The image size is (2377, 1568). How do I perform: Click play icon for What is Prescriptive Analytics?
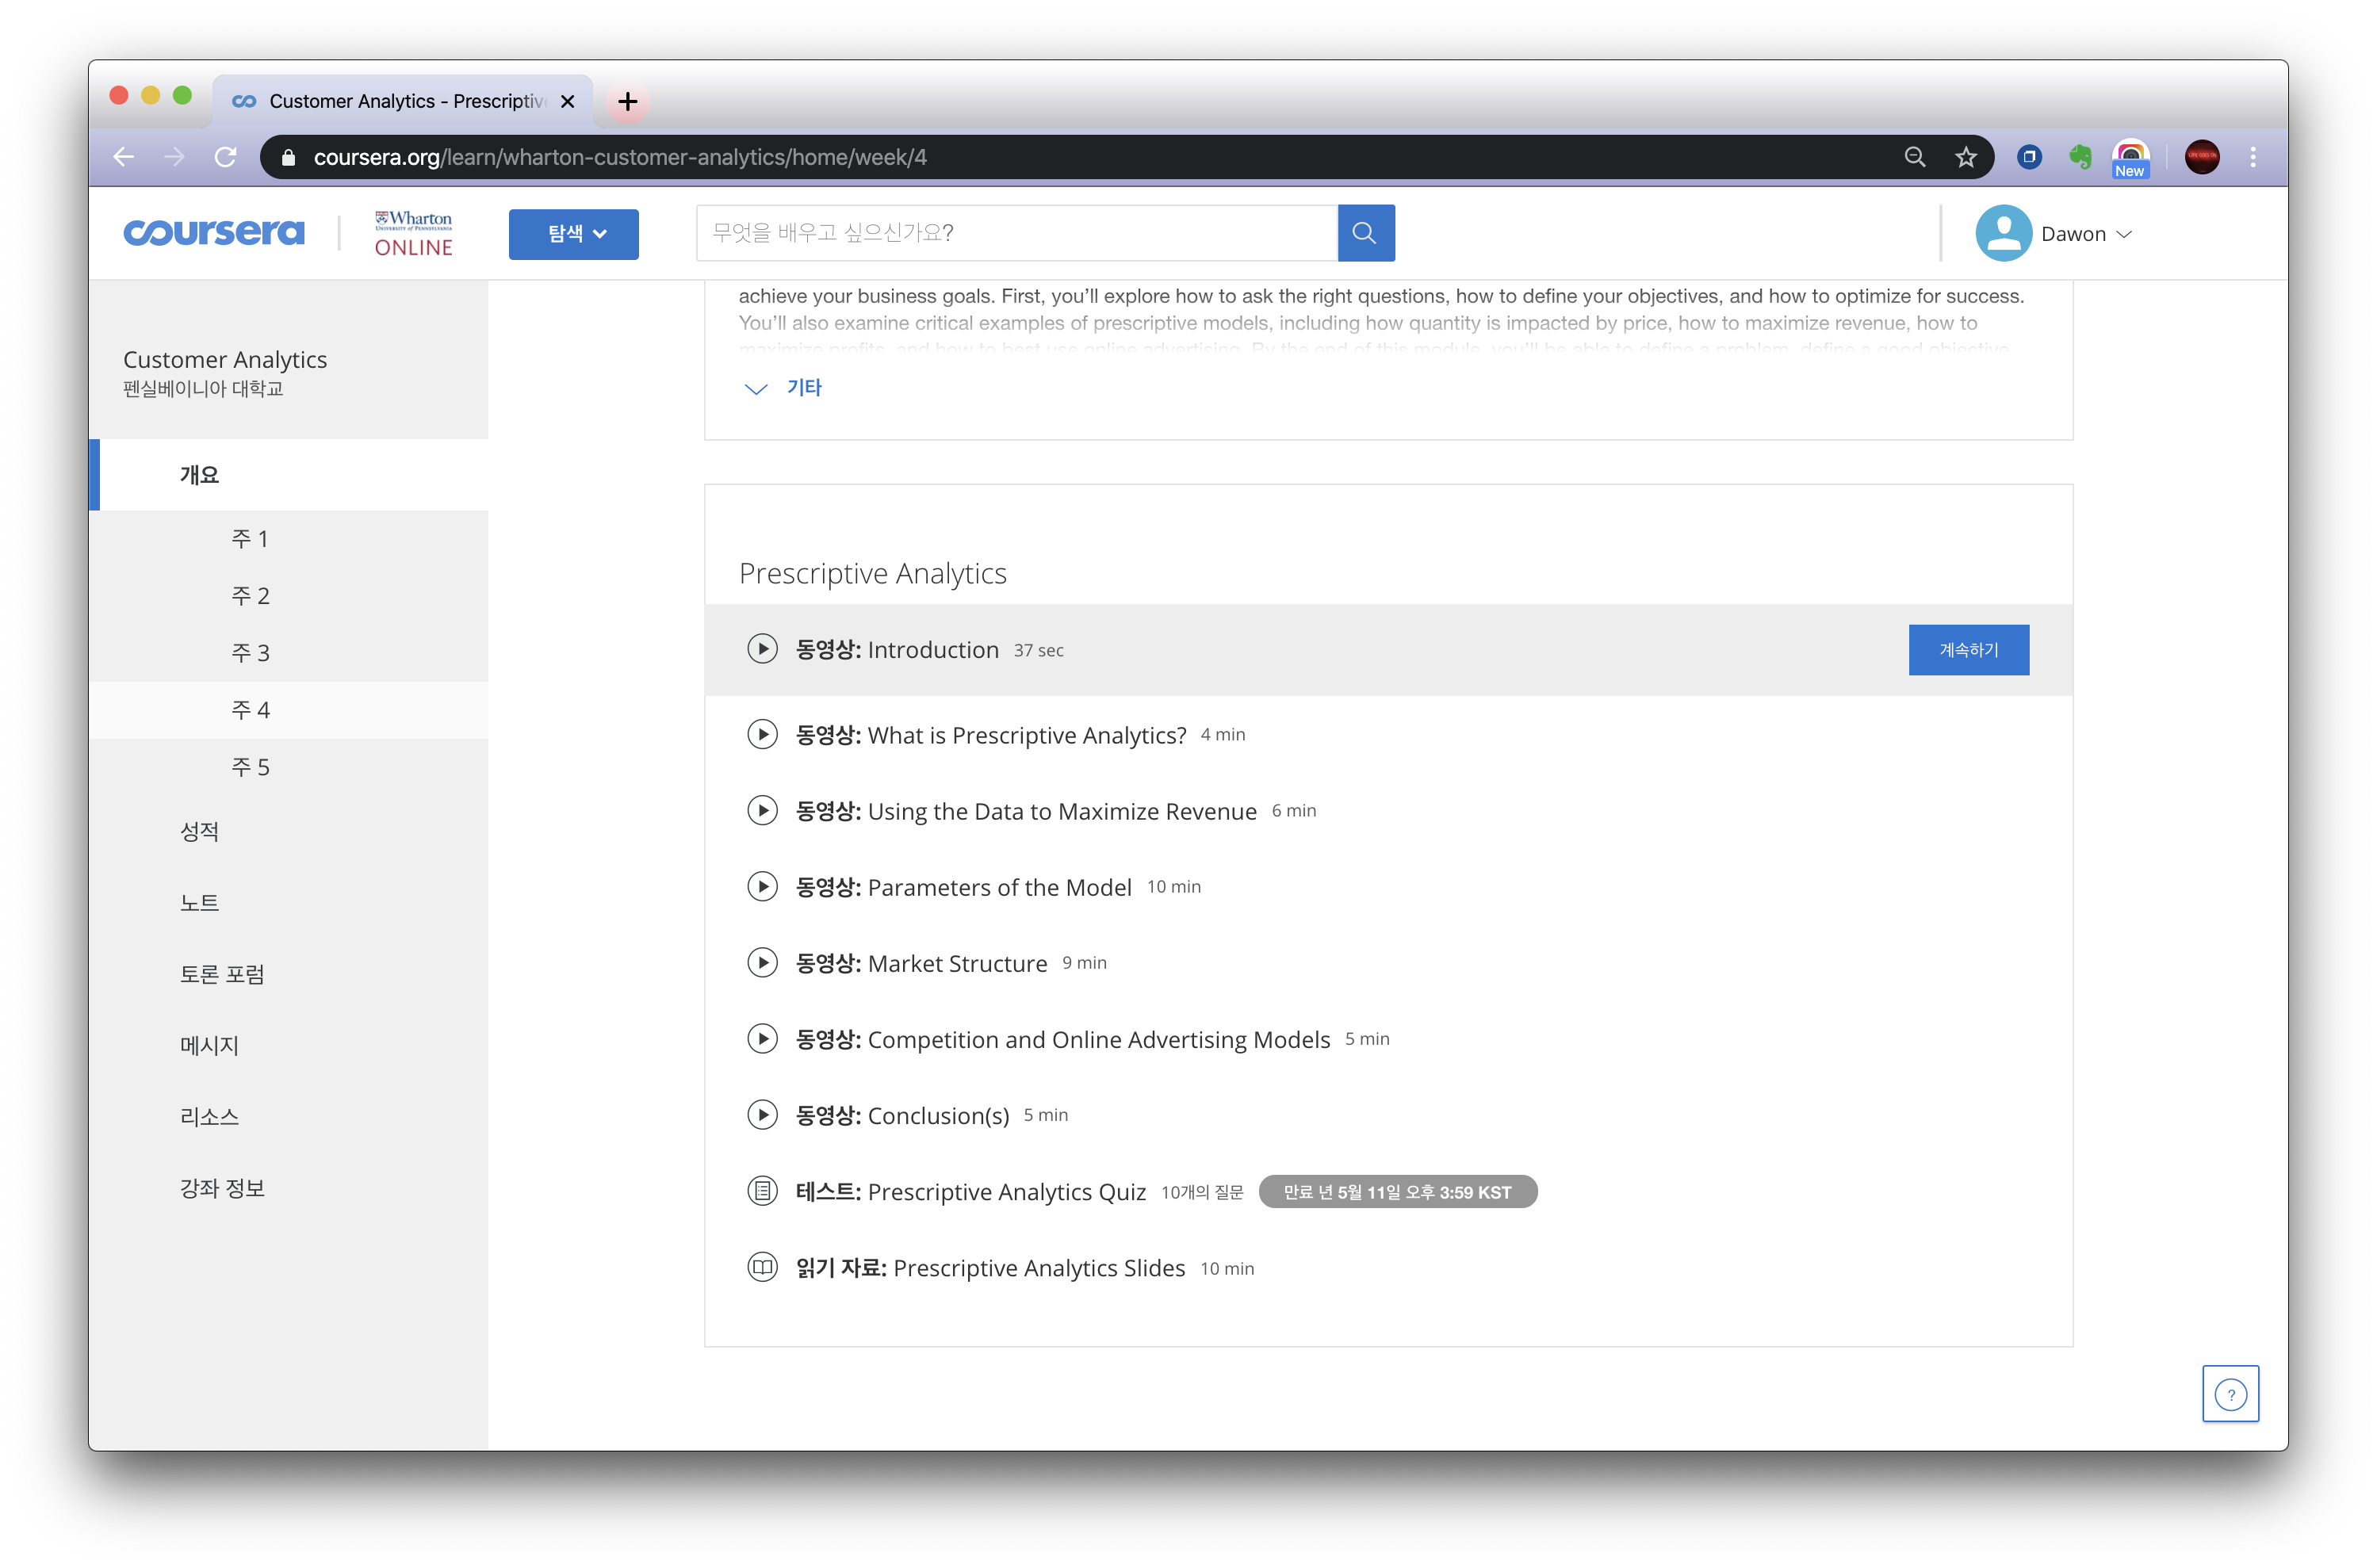[x=762, y=734]
